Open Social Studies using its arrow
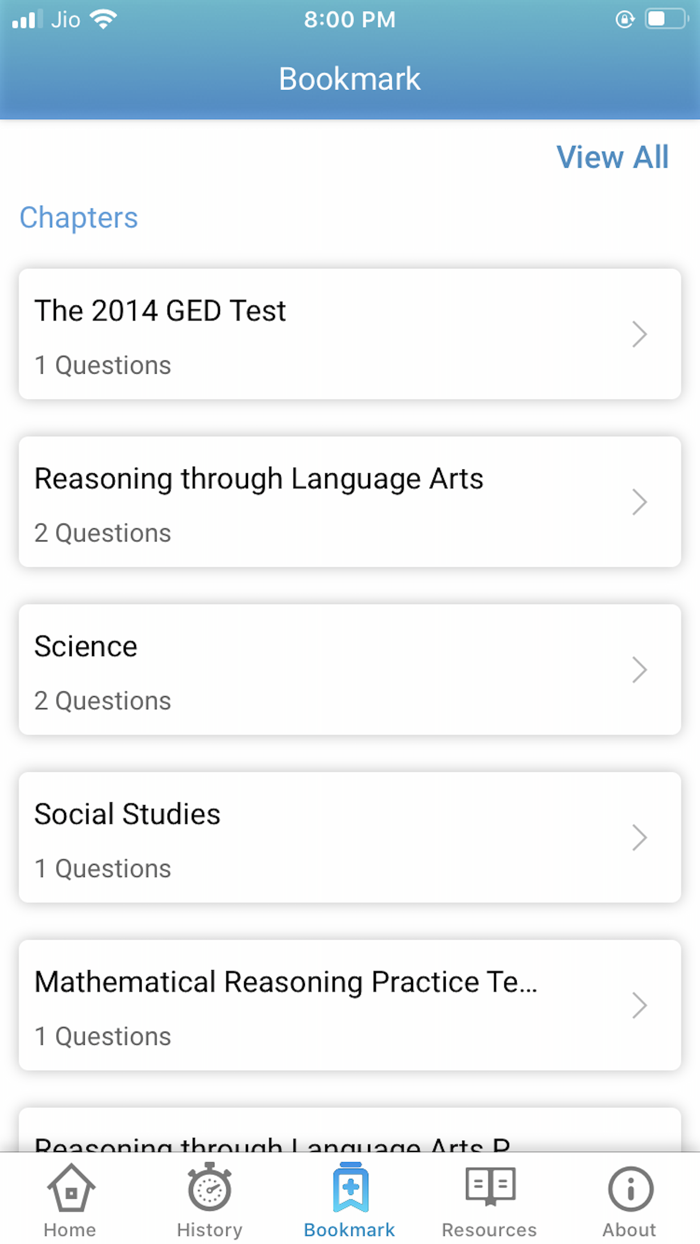Viewport: 700px width, 1244px height. pyautogui.click(x=639, y=838)
